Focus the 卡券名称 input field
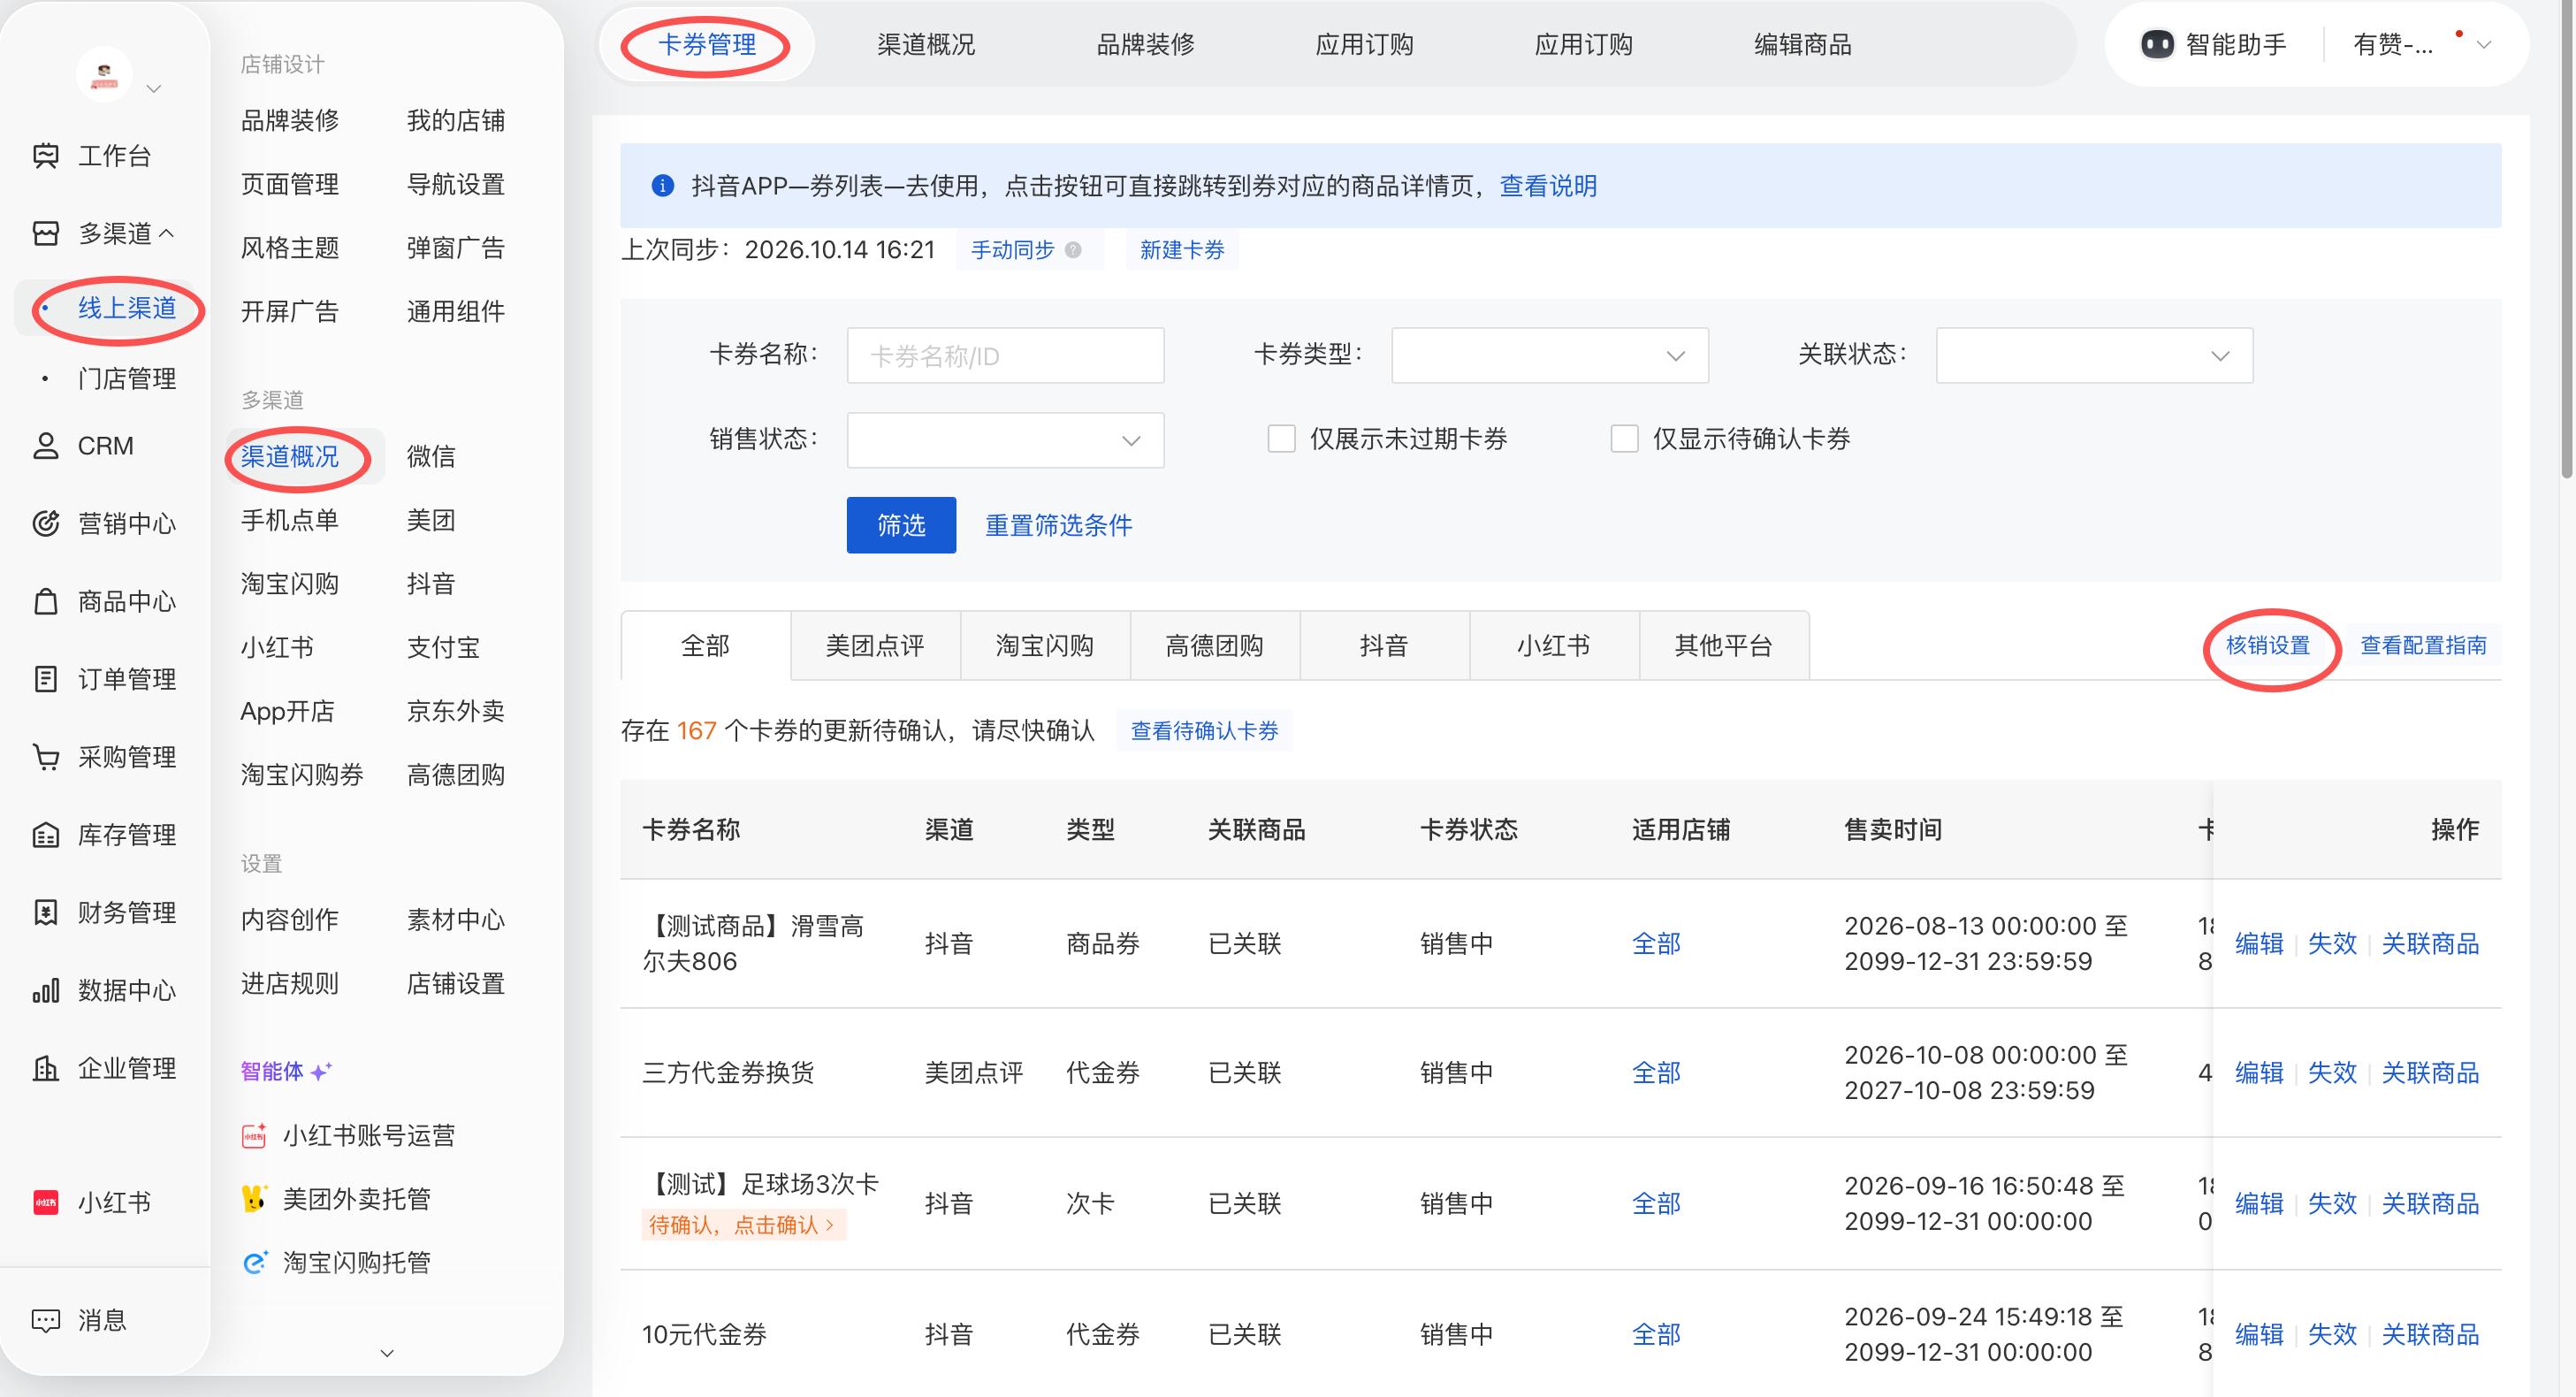Screen dimensions: 2576x1397 (x=1005, y=355)
